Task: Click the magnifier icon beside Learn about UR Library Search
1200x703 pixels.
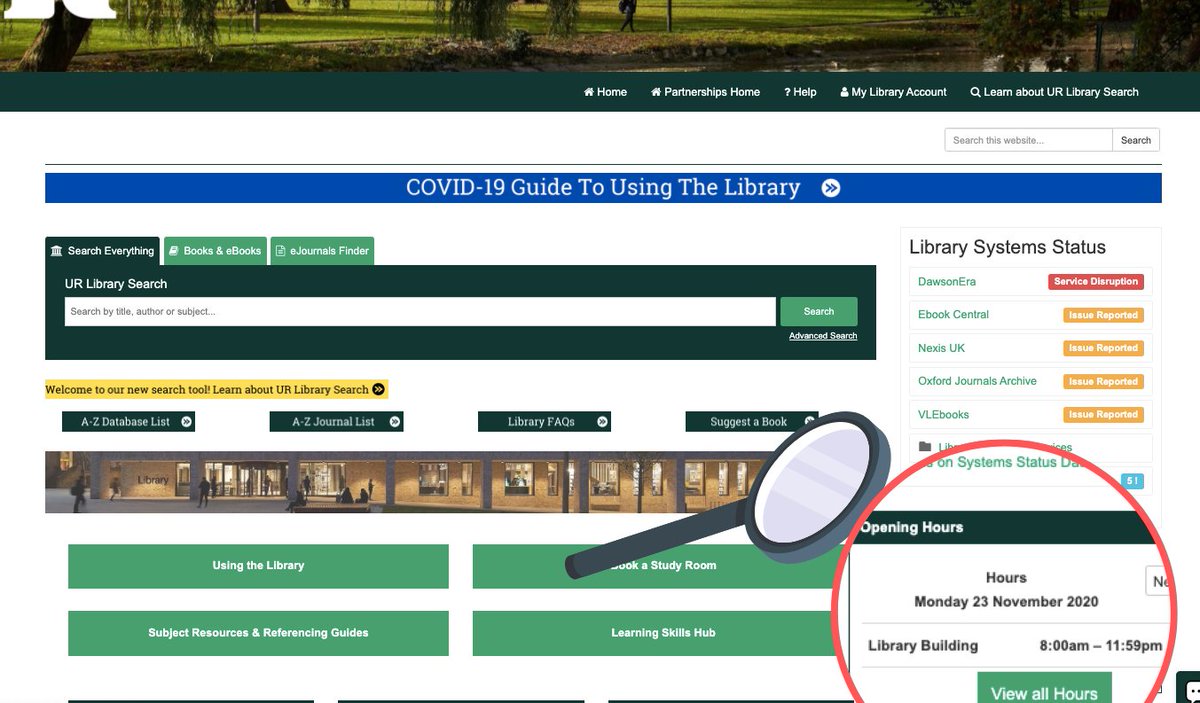Action: (x=975, y=92)
